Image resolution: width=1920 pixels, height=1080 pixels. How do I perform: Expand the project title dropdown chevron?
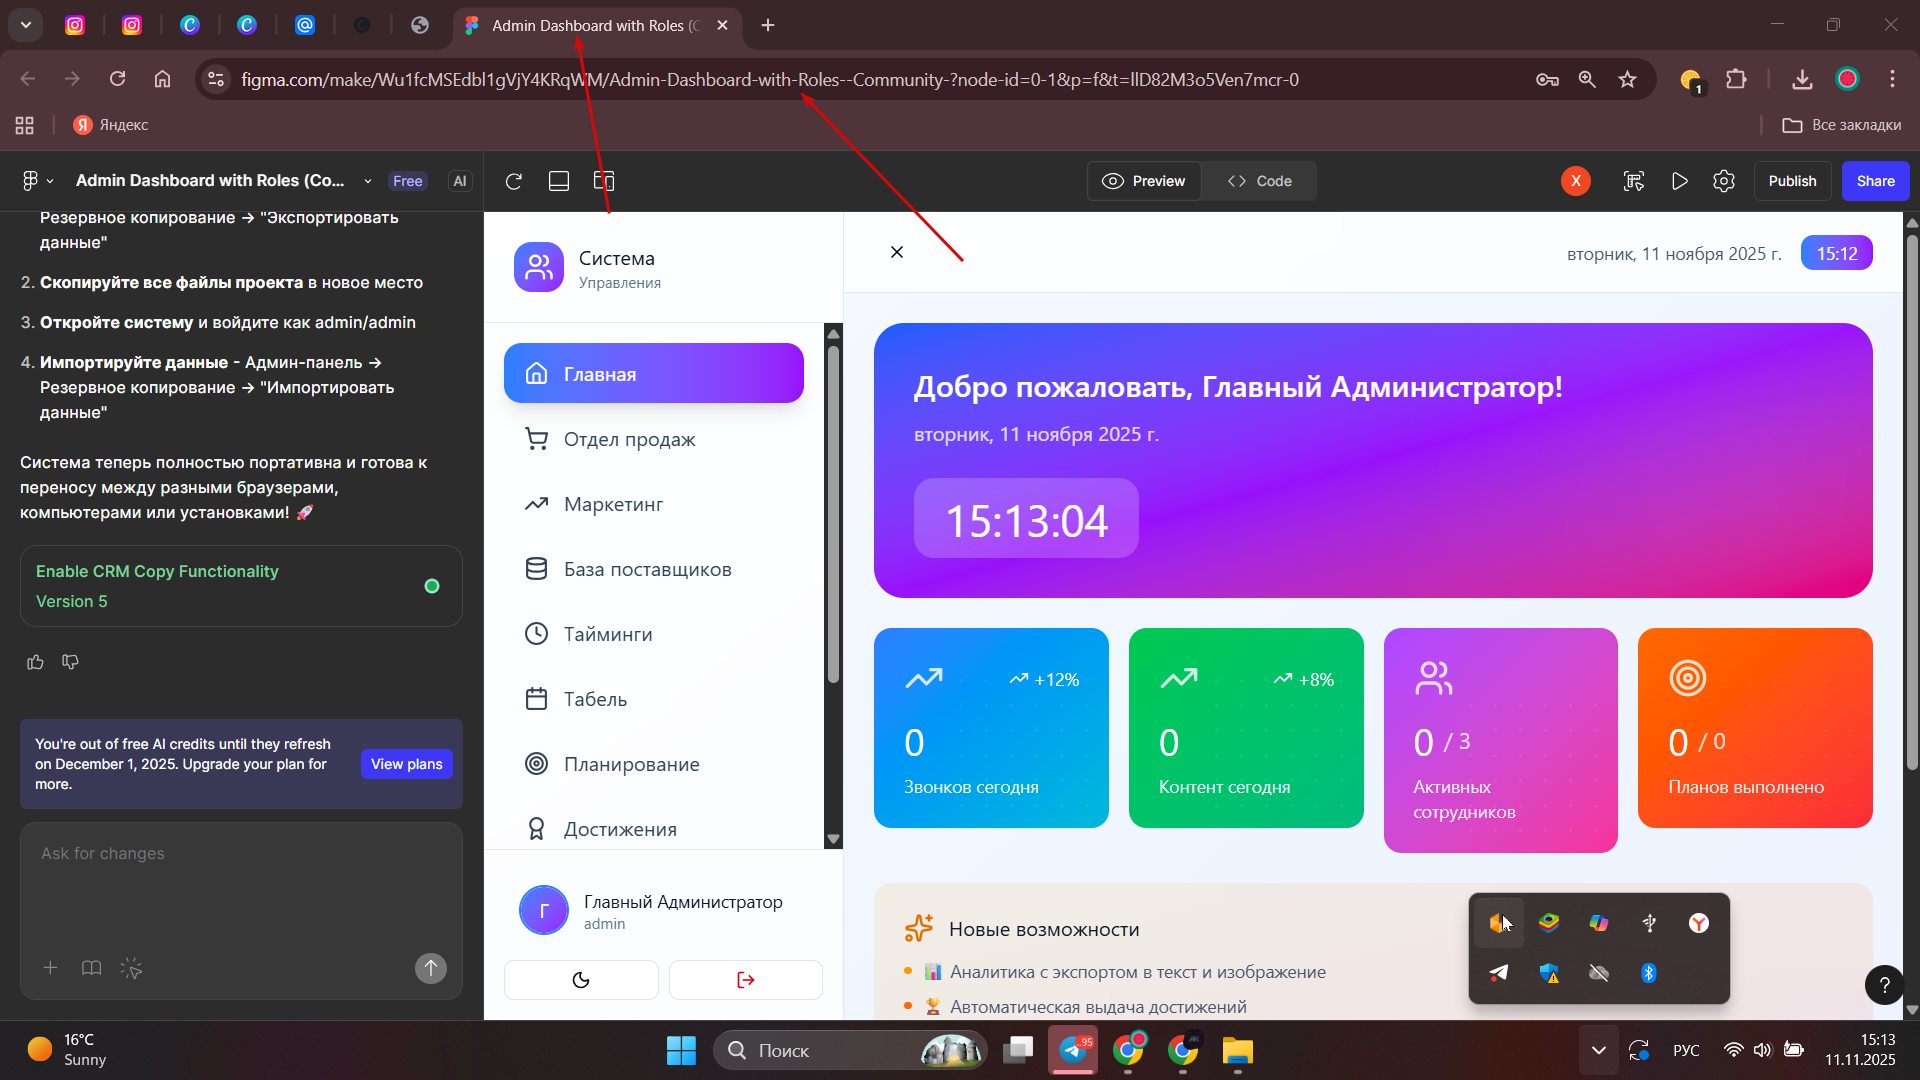point(368,181)
